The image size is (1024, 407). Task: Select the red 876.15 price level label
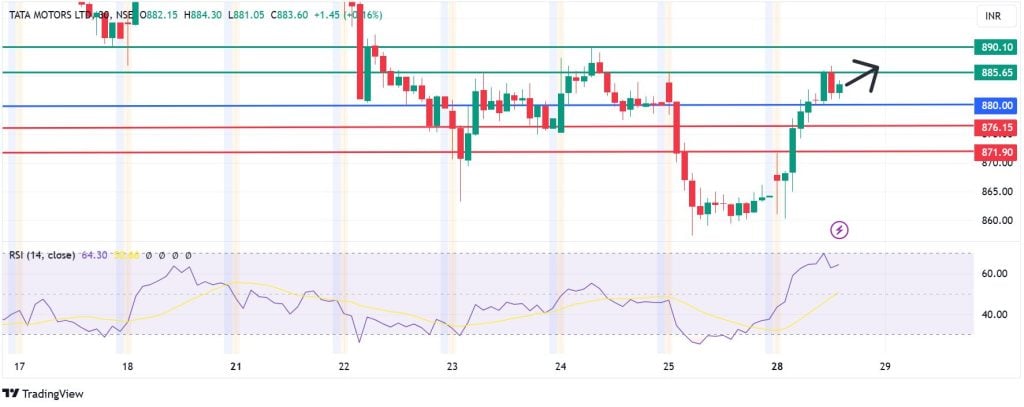click(996, 127)
